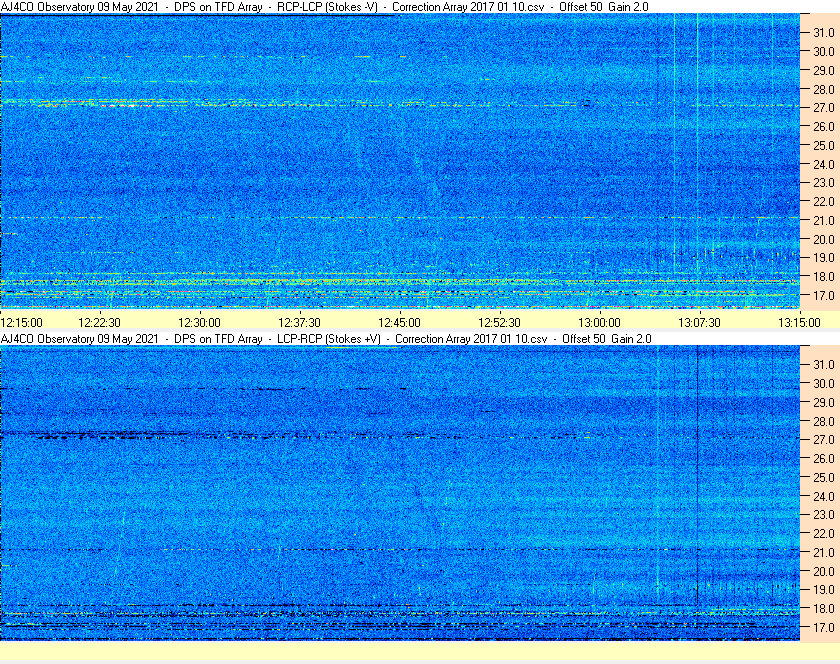Click the 31.0 frequency label on the RCP-LCP plot

[x=824, y=33]
